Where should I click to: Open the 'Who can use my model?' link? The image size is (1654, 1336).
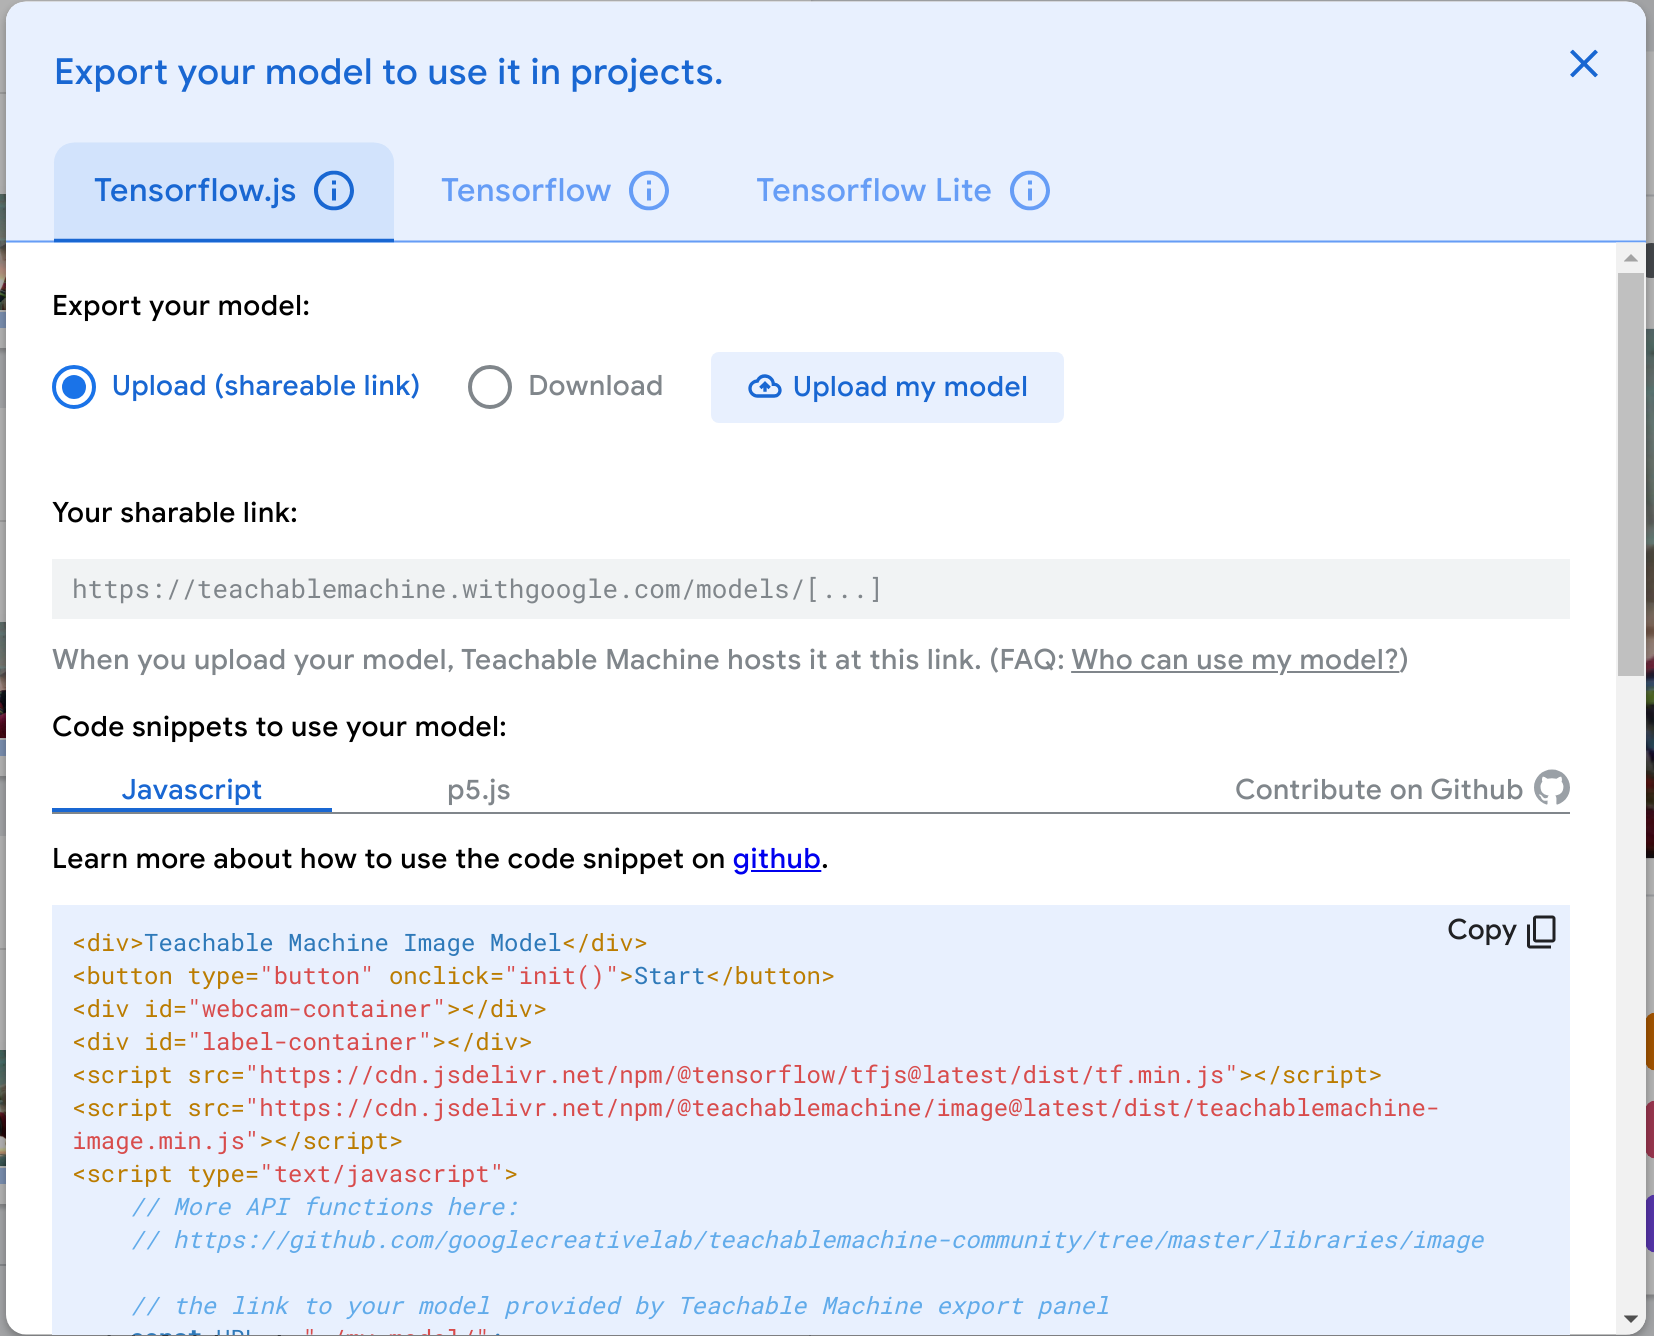point(1235,660)
